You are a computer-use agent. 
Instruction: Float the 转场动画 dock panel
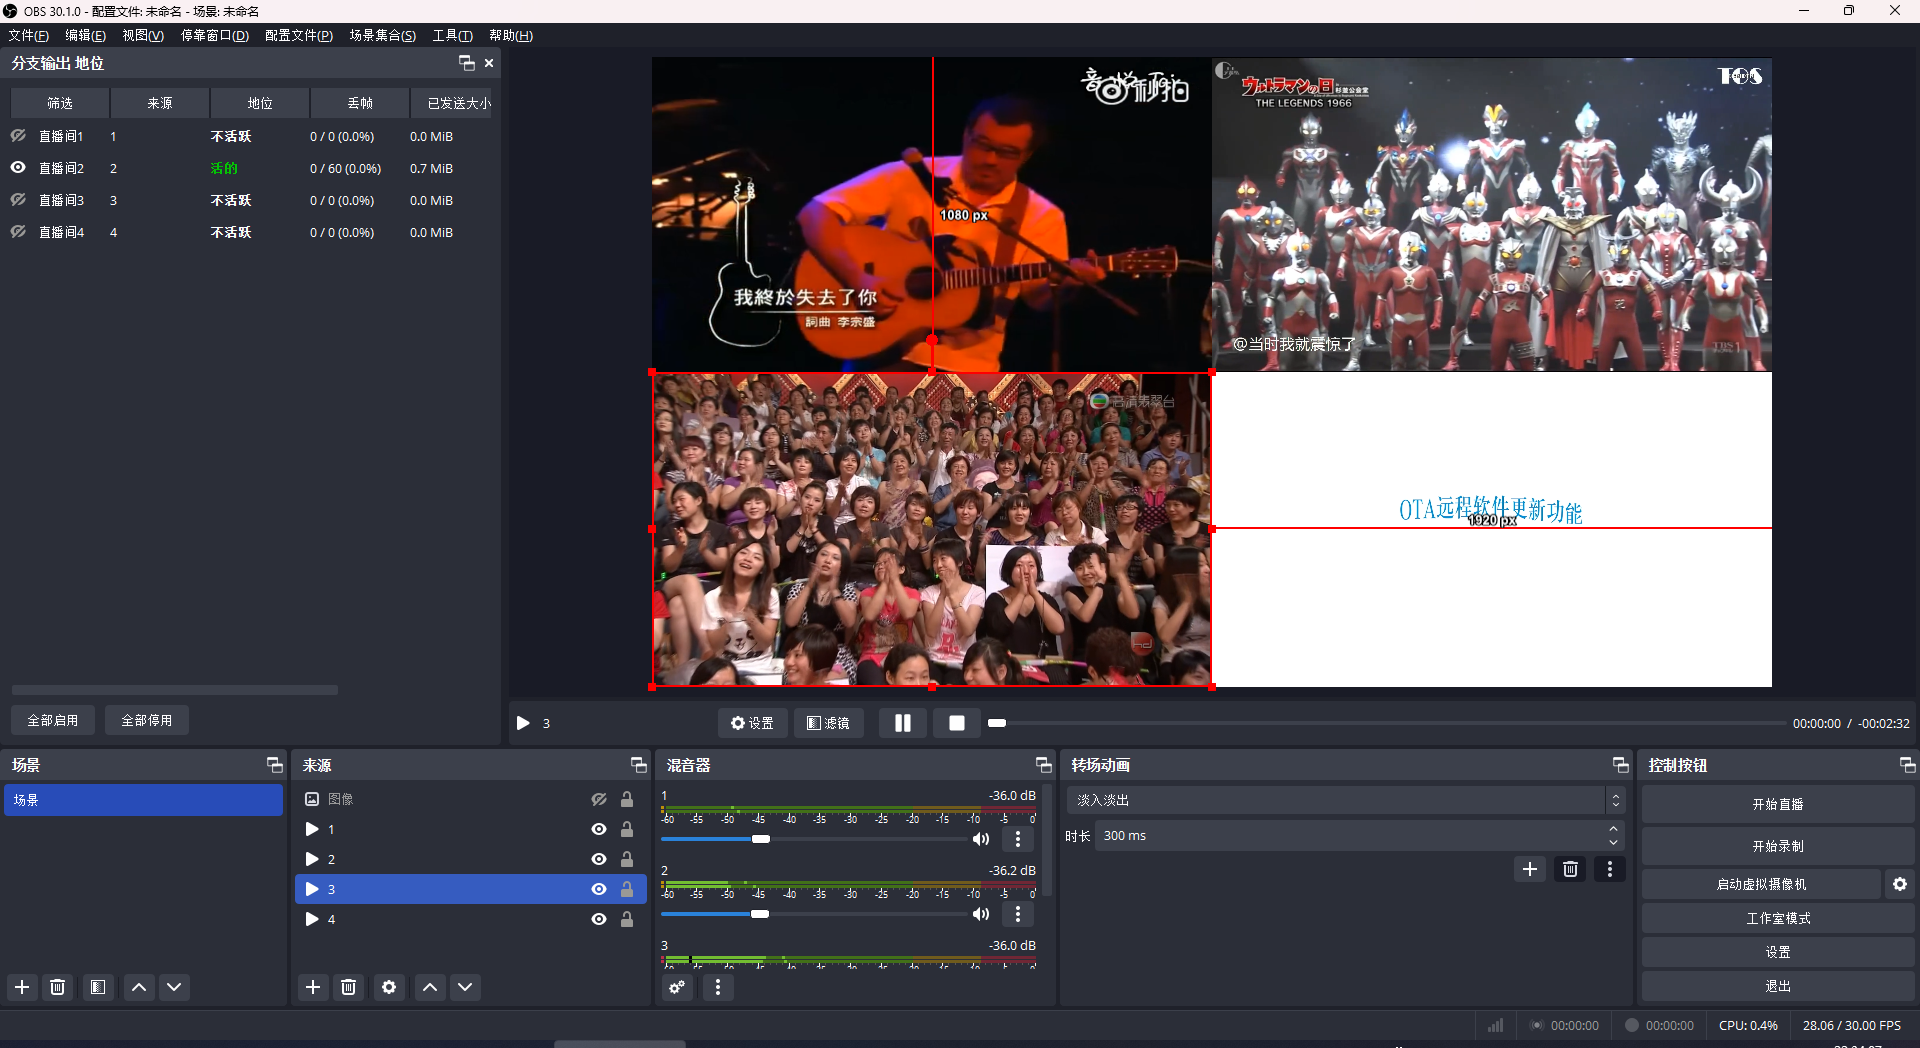pos(1620,765)
